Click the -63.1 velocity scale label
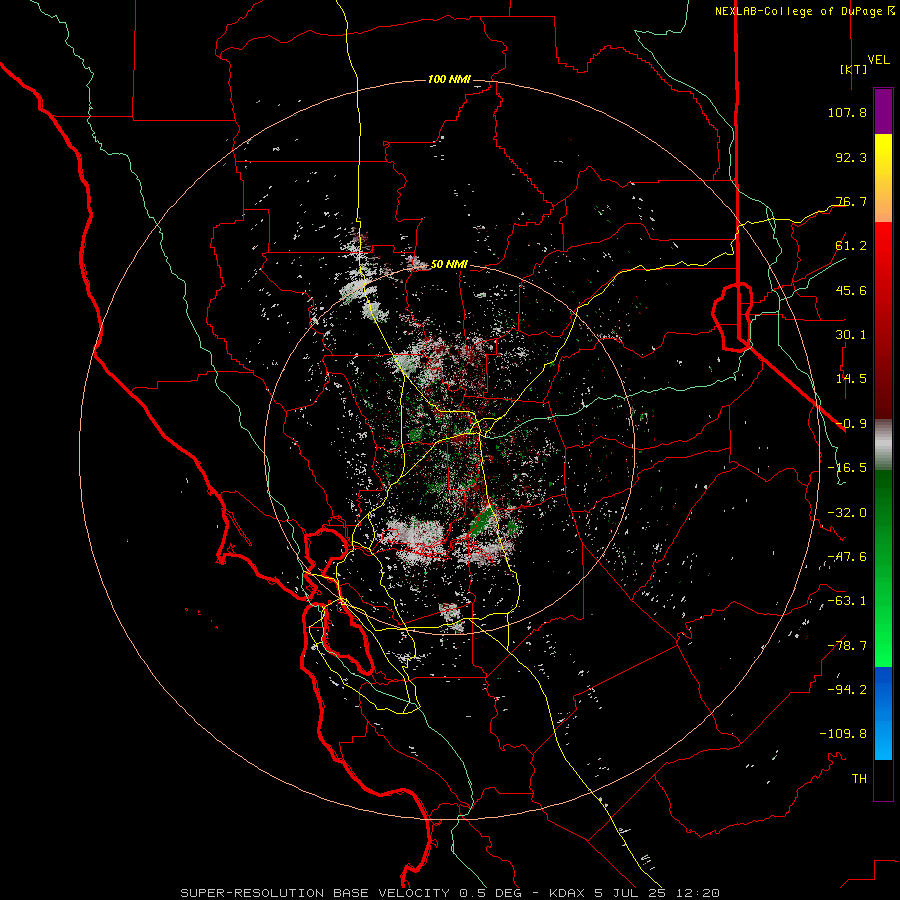 click(847, 601)
